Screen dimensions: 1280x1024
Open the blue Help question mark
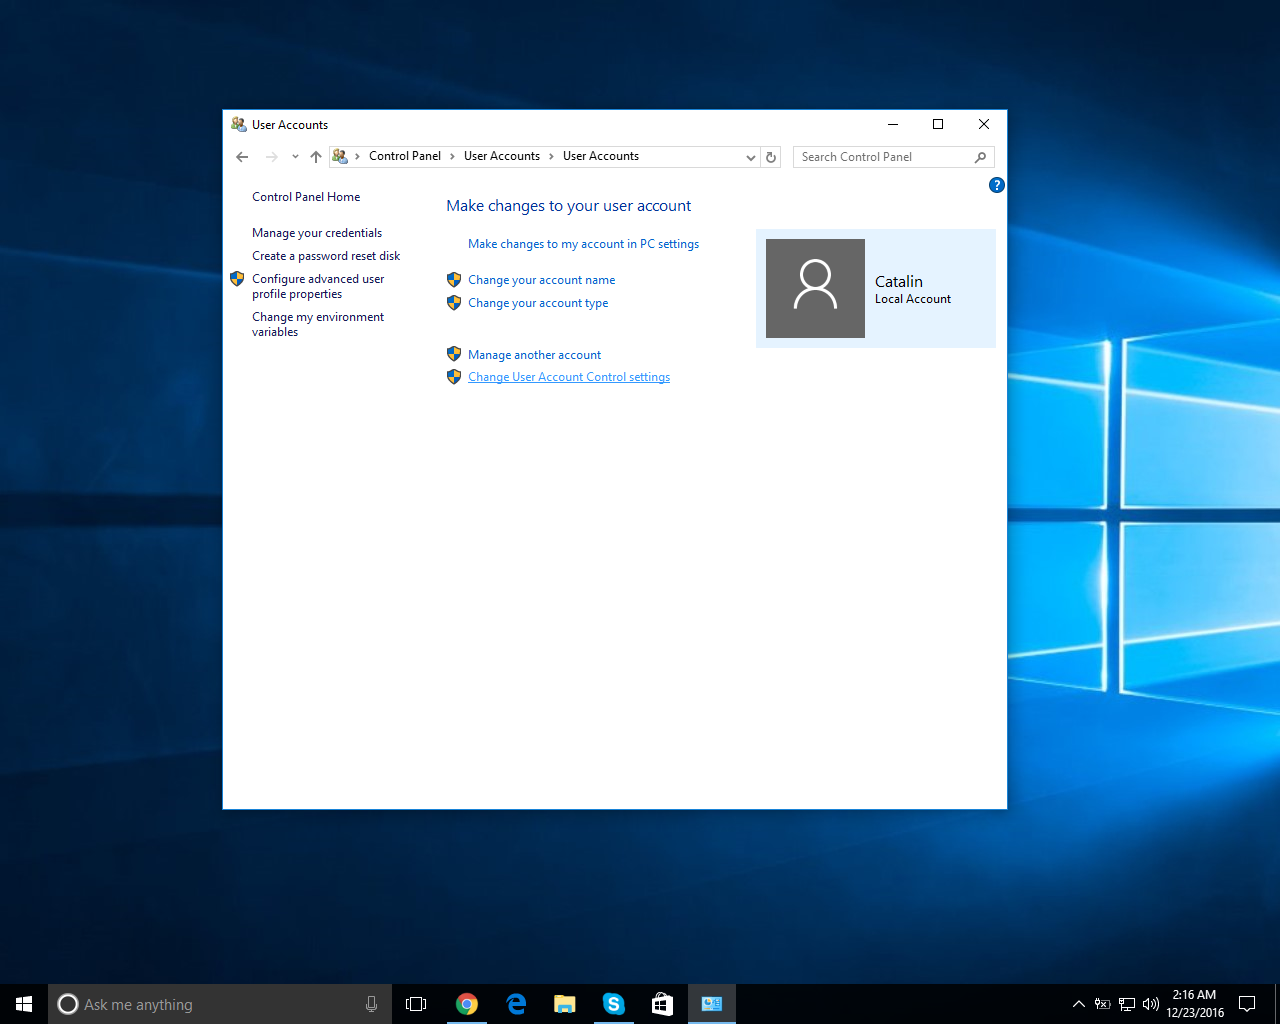point(996,185)
